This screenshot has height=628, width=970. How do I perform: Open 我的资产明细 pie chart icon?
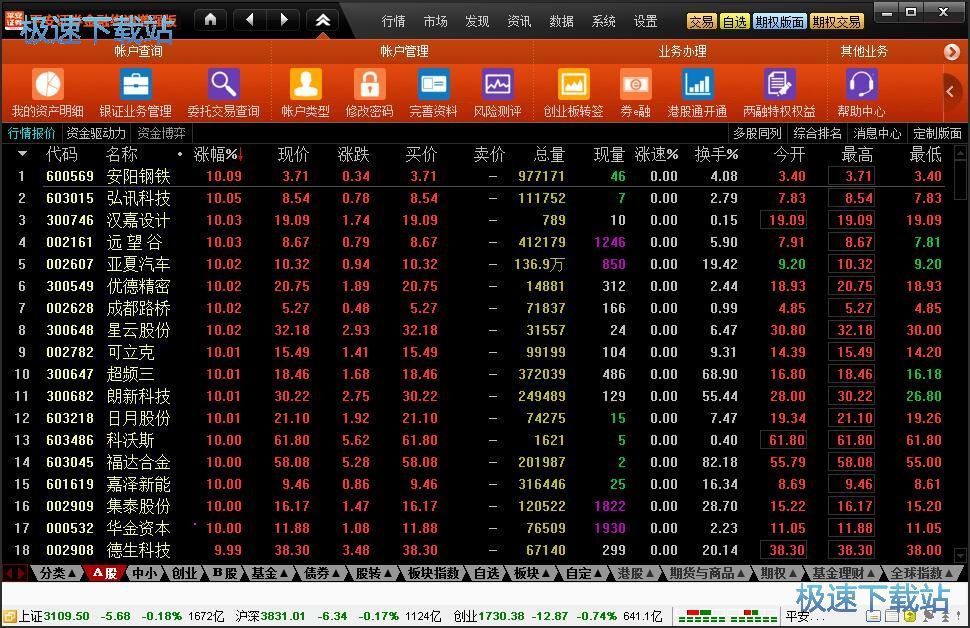point(48,84)
